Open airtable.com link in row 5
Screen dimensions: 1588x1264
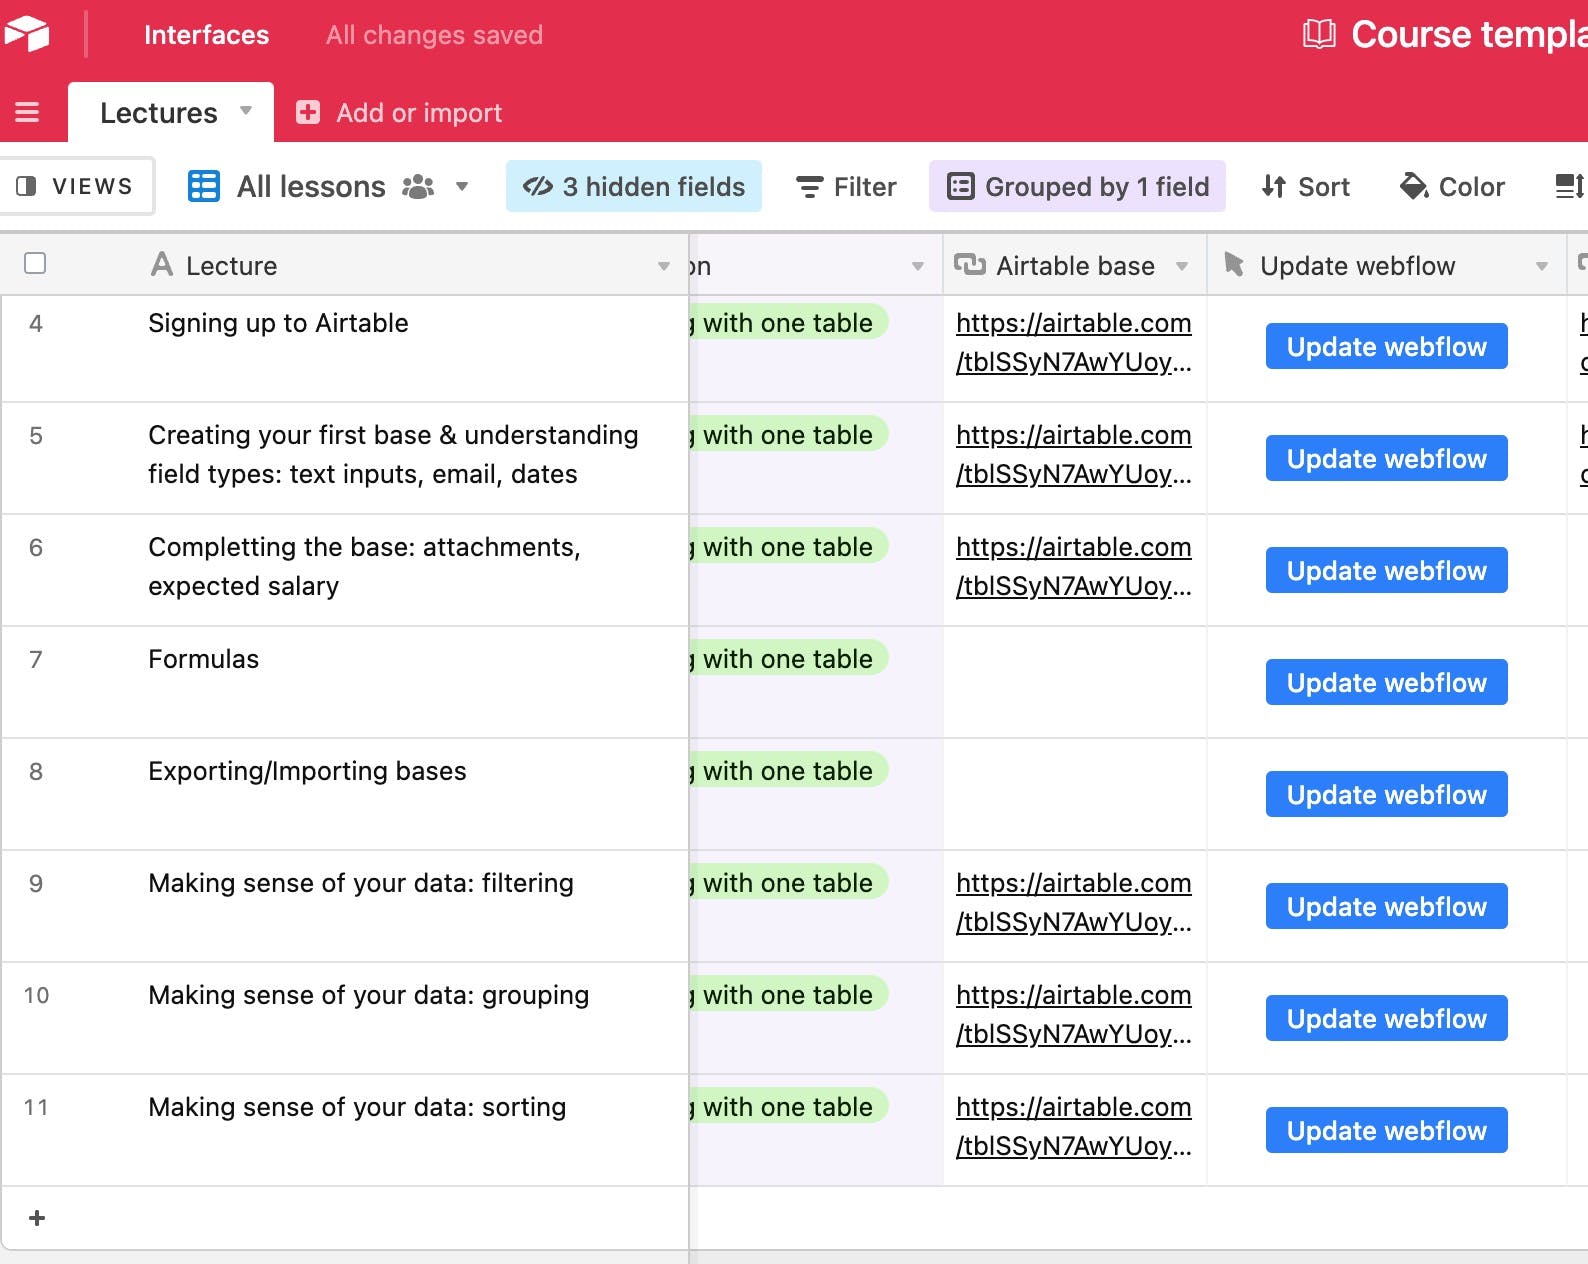(x=1074, y=454)
